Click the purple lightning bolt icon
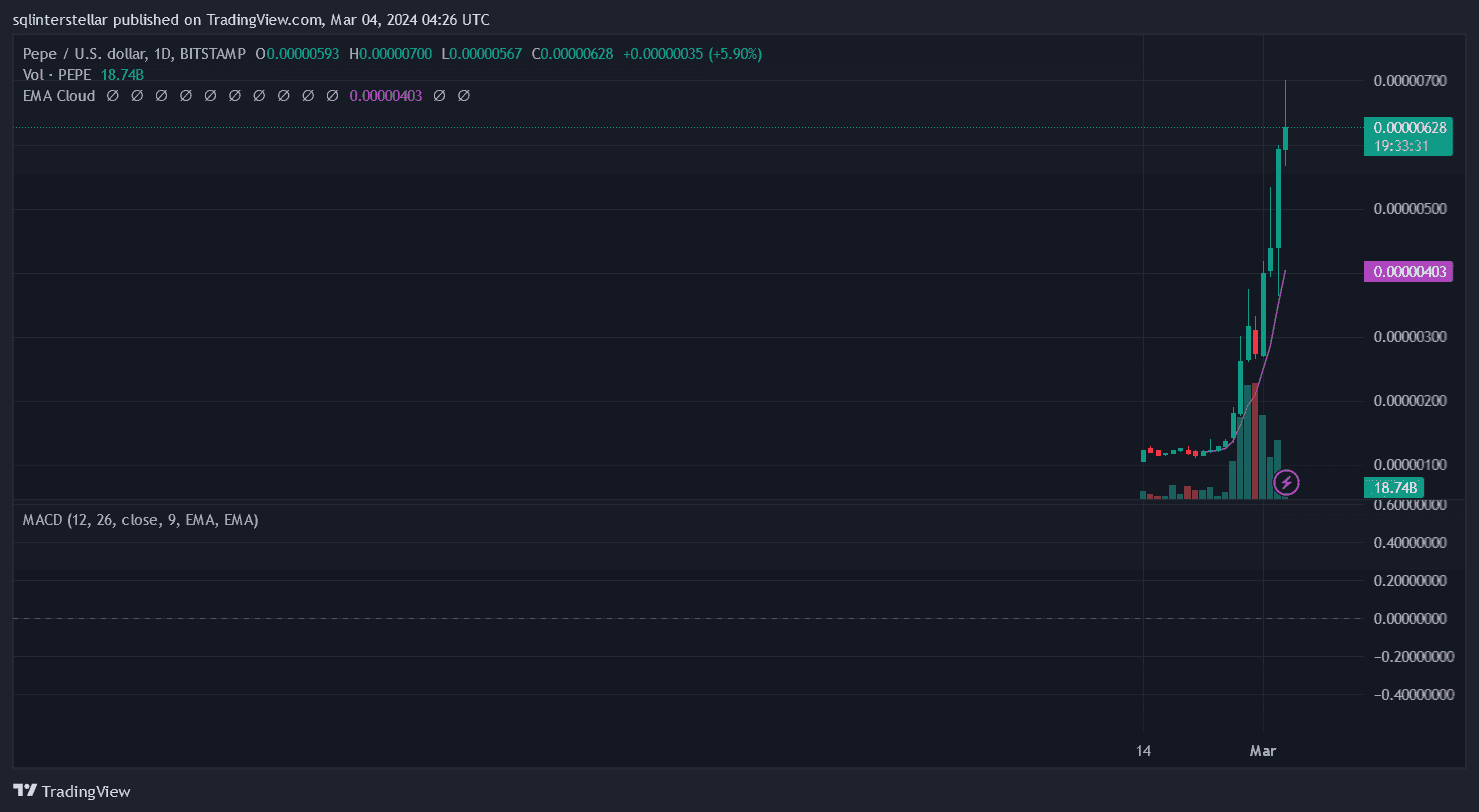The width and height of the screenshot is (1479, 812). point(1287,484)
